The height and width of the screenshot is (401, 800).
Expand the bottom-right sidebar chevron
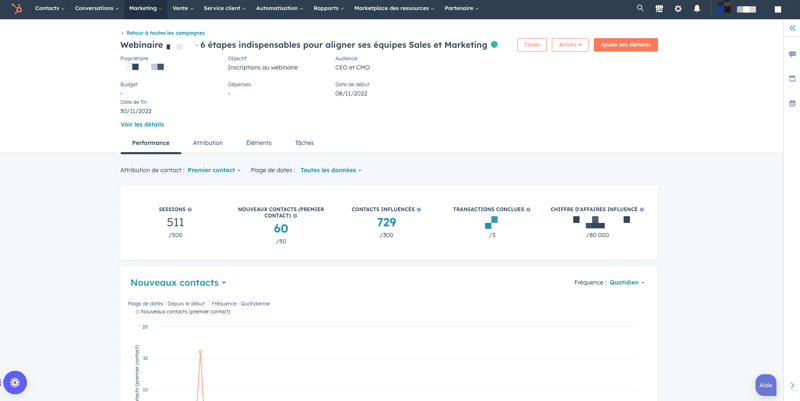(x=792, y=385)
